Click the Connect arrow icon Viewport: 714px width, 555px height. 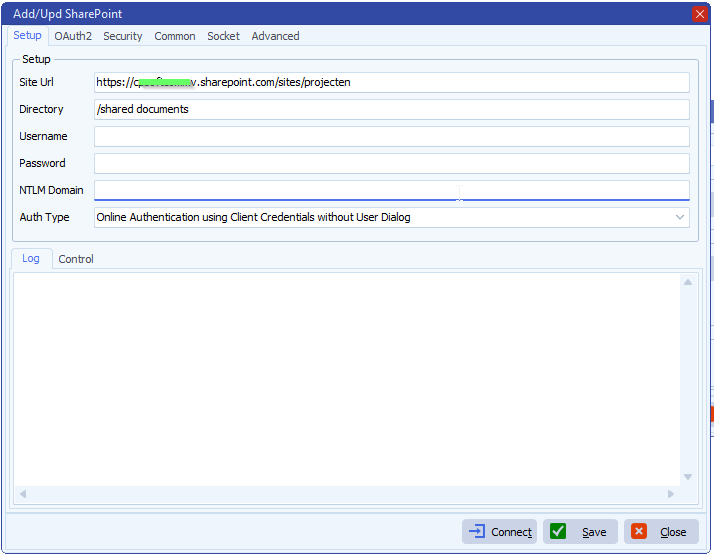click(477, 531)
